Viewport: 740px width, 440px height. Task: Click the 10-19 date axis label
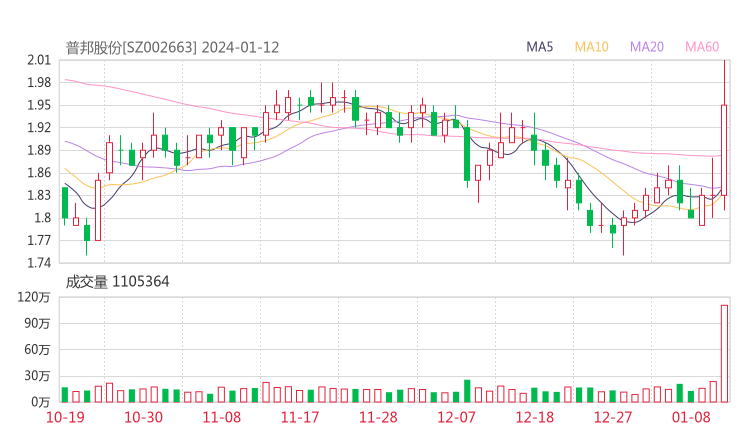pos(65,417)
